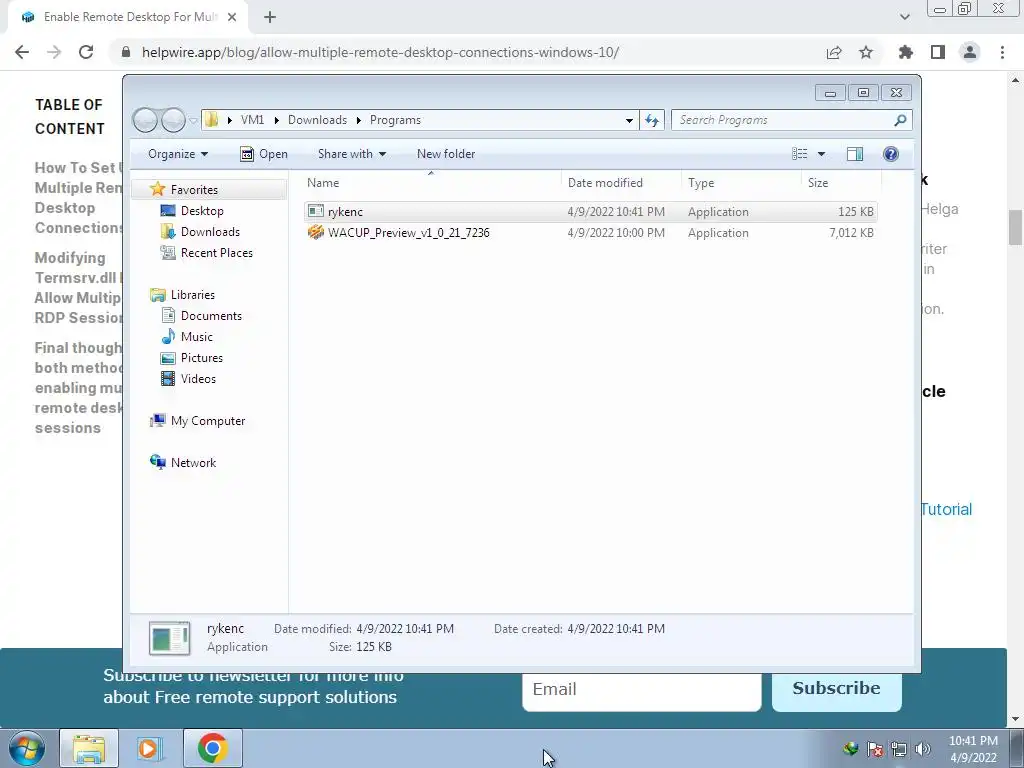Open Music library
The height and width of the screenshot is (768, 1024).
pyautogui.click(x=196, y=336)
